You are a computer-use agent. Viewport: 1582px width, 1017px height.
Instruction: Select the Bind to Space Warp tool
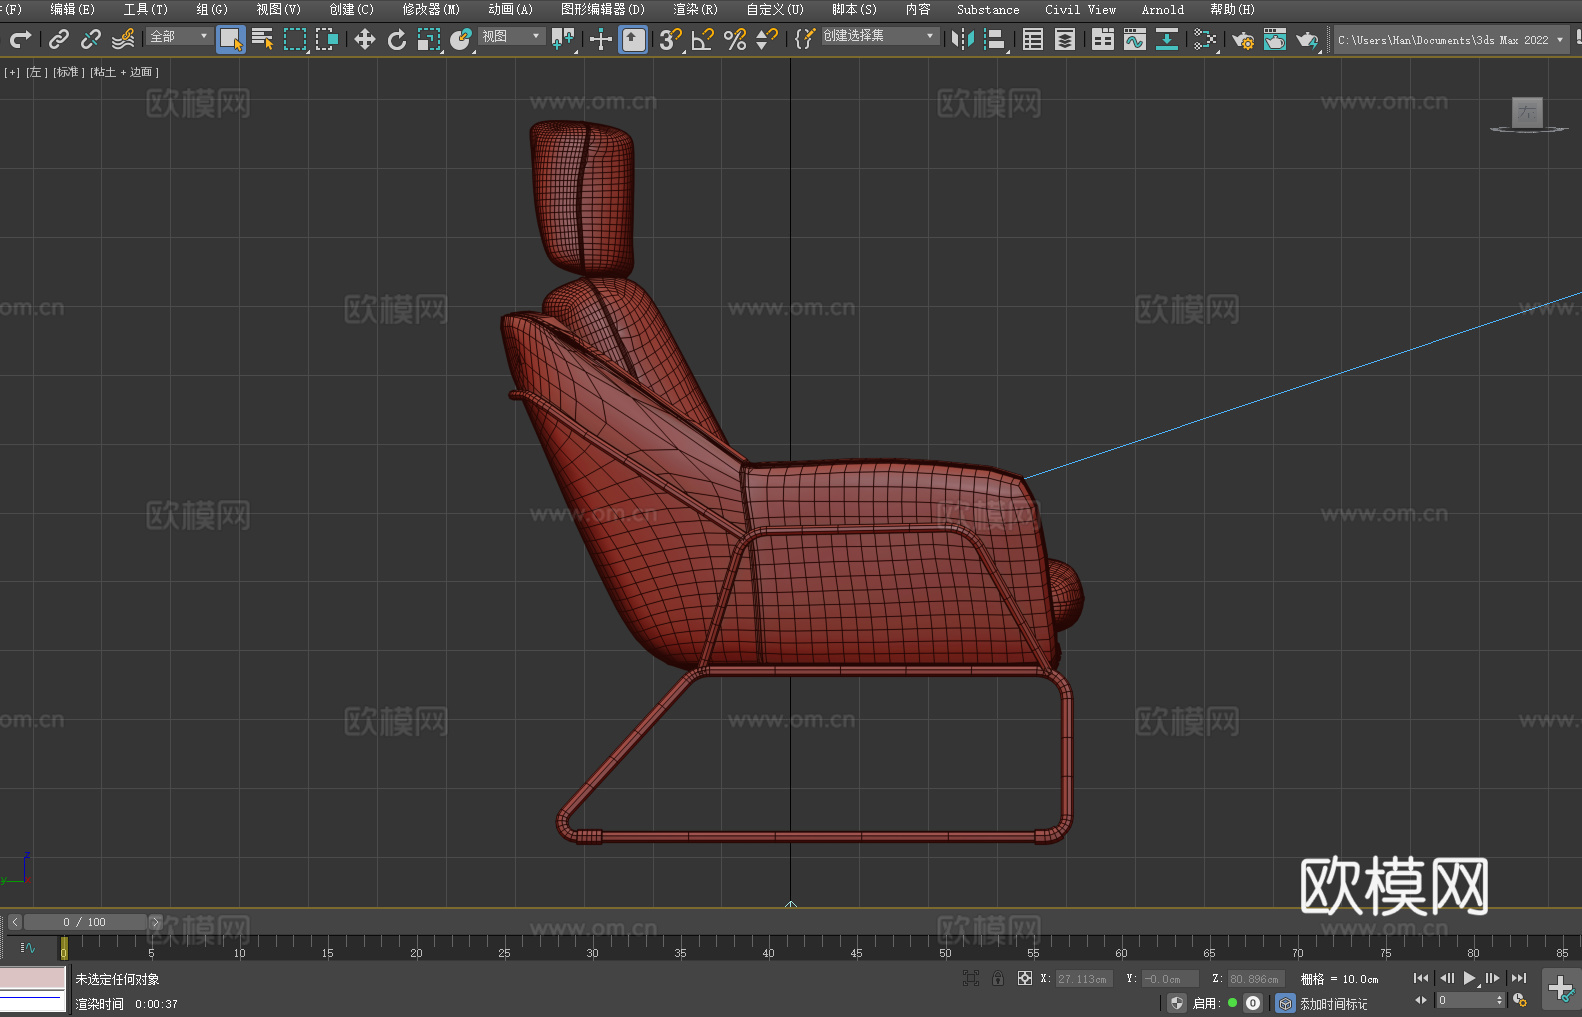click(x=123, y=39)
